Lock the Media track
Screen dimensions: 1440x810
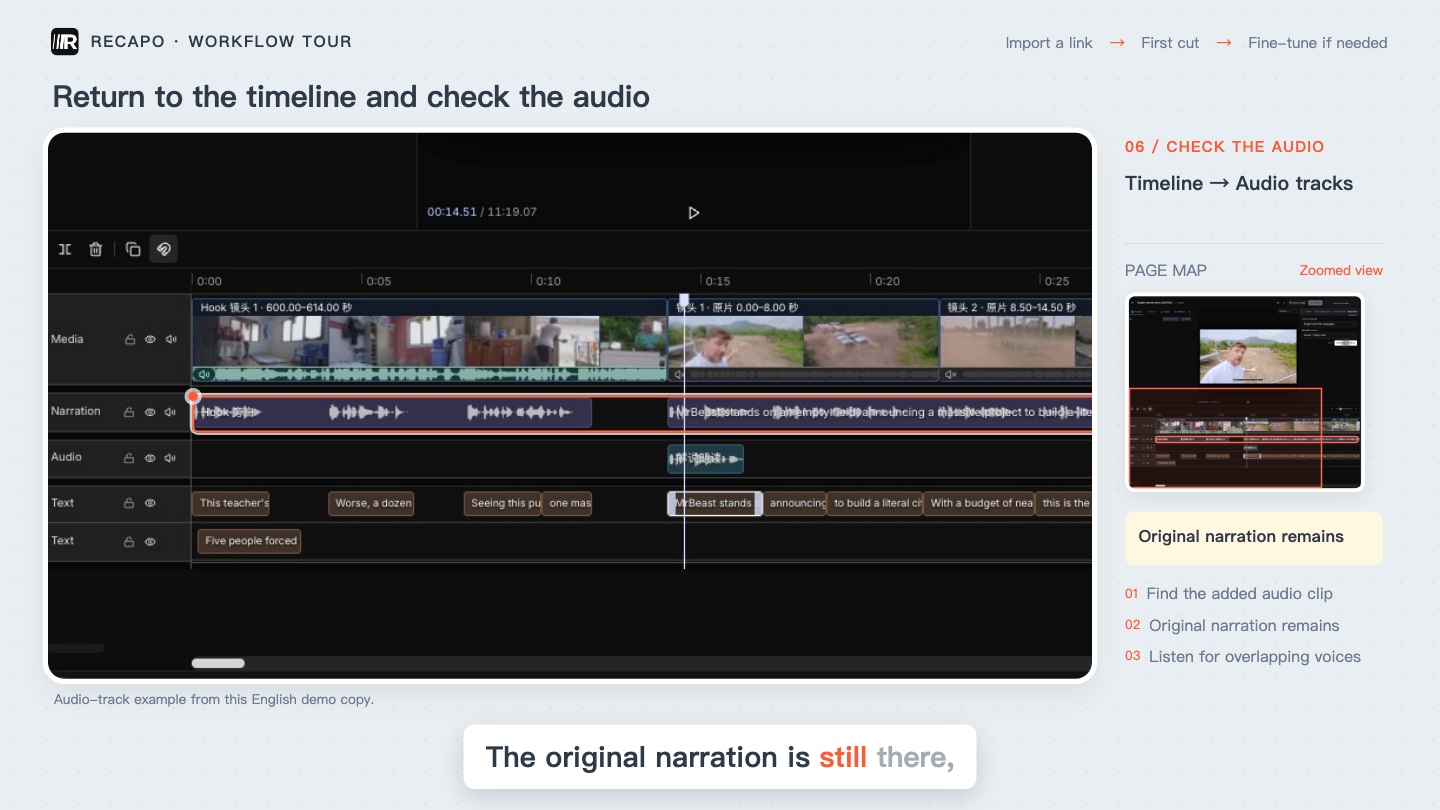click(x=129, y=340)
